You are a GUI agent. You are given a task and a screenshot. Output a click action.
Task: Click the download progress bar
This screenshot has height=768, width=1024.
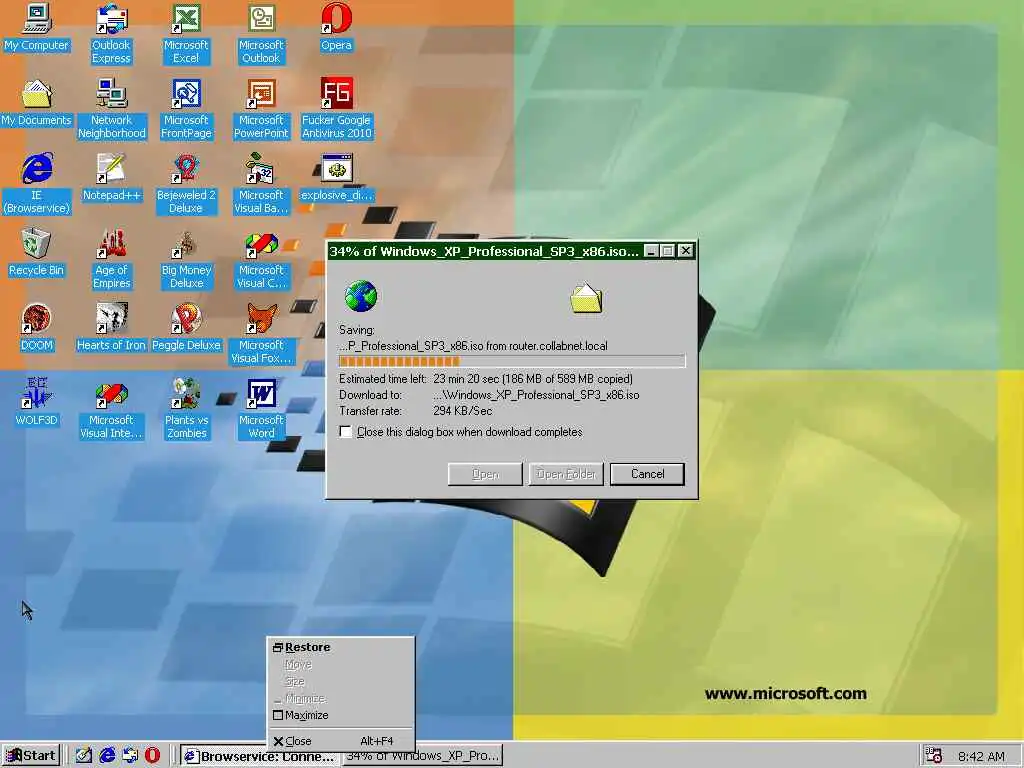pyautogui.click(x=512, y=361)
